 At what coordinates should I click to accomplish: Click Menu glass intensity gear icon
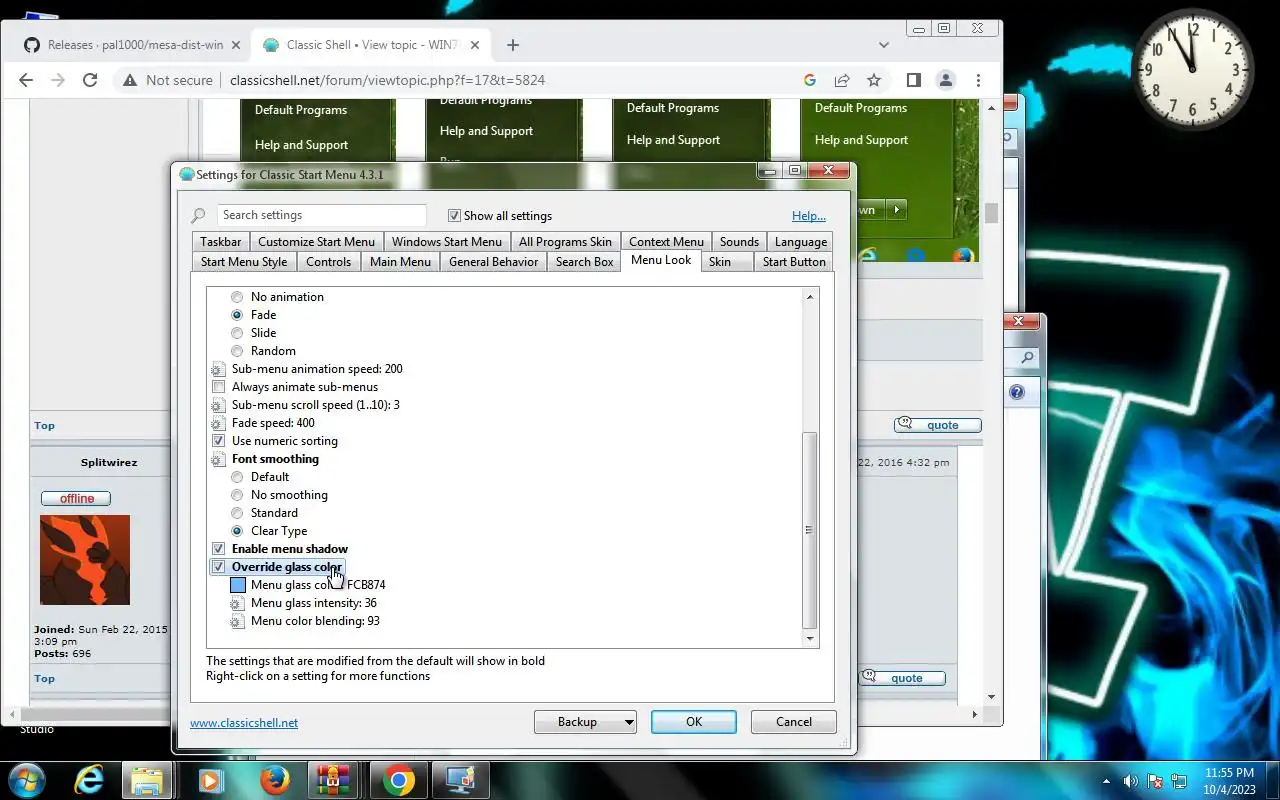click(x=237, y=603)
